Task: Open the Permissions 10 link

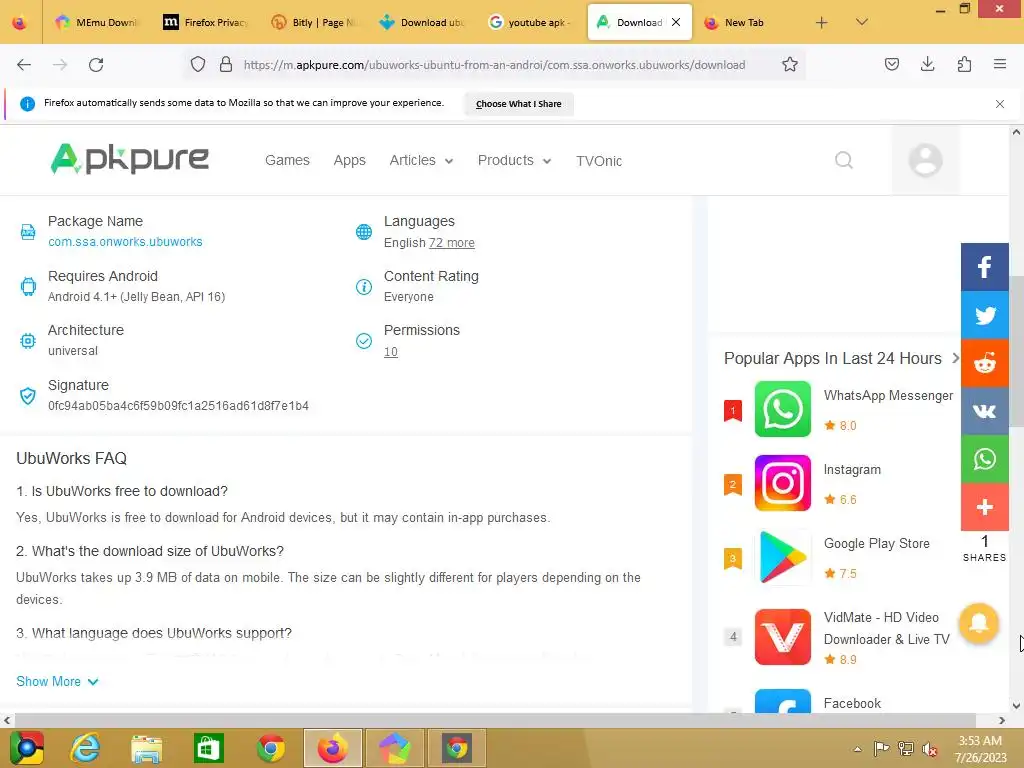Action: [x=391, y=352]
